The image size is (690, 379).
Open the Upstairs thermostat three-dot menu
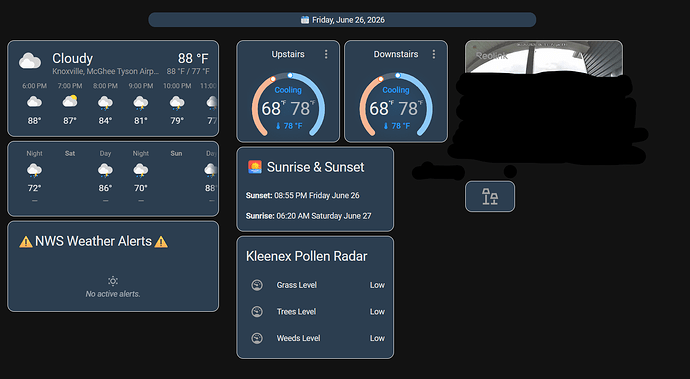pyautogui.click(x=326, y=54)
